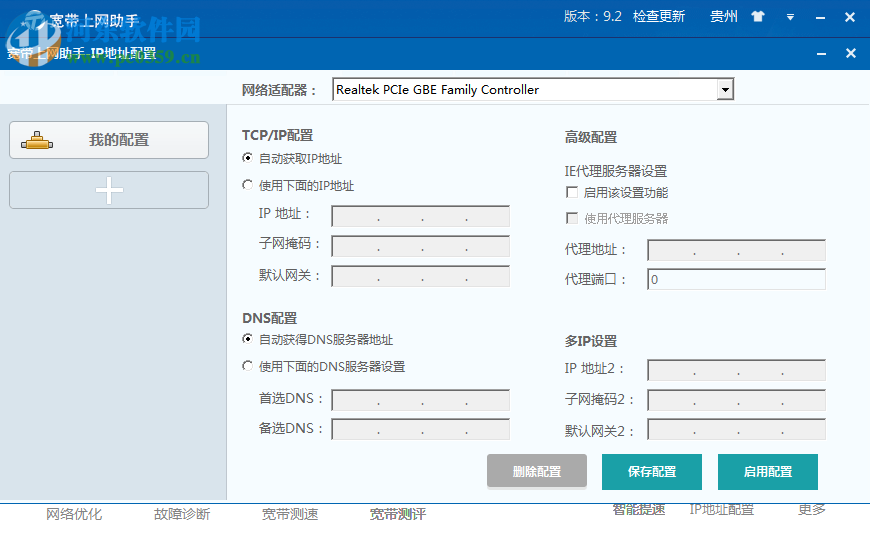This screenshot has height=540, width=870.
Task: Add a new configuration with plus button
Action: coord(109,190)
